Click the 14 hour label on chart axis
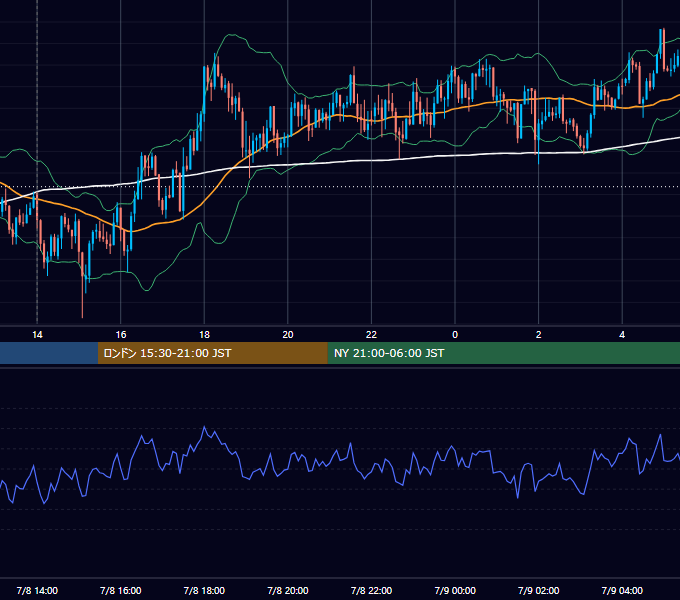 37,335
